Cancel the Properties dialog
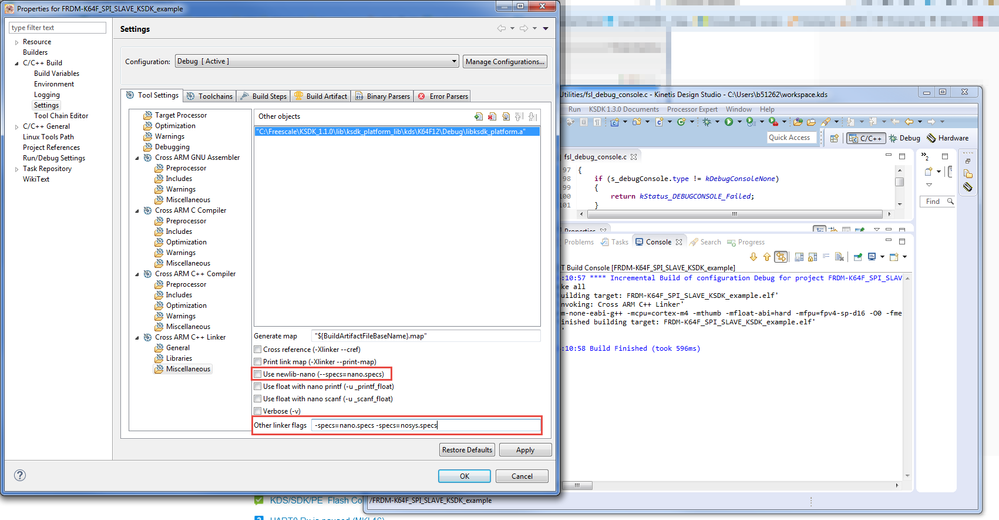This screenshot has width=999, height=520. click(522, 476)
